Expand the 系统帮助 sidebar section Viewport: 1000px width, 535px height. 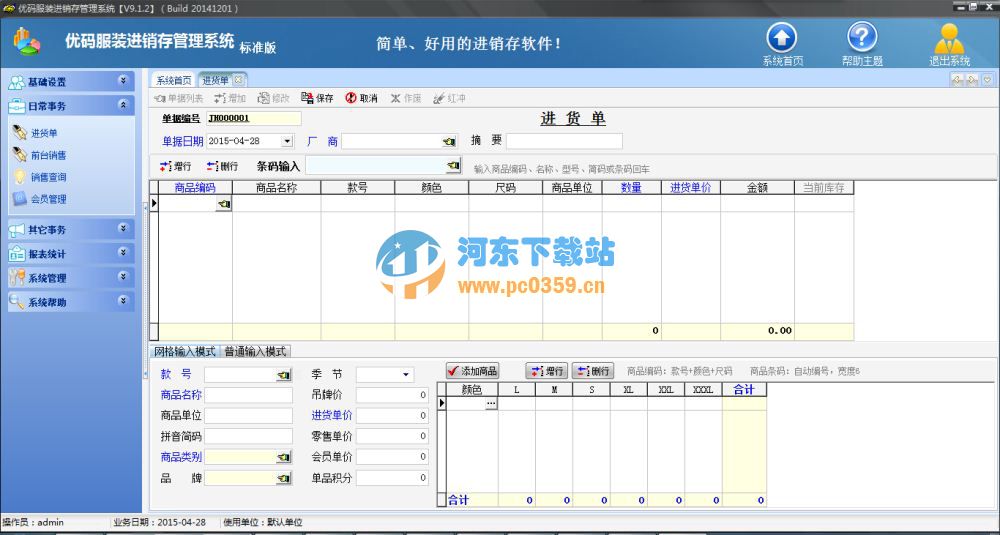(x=123, y=301)
